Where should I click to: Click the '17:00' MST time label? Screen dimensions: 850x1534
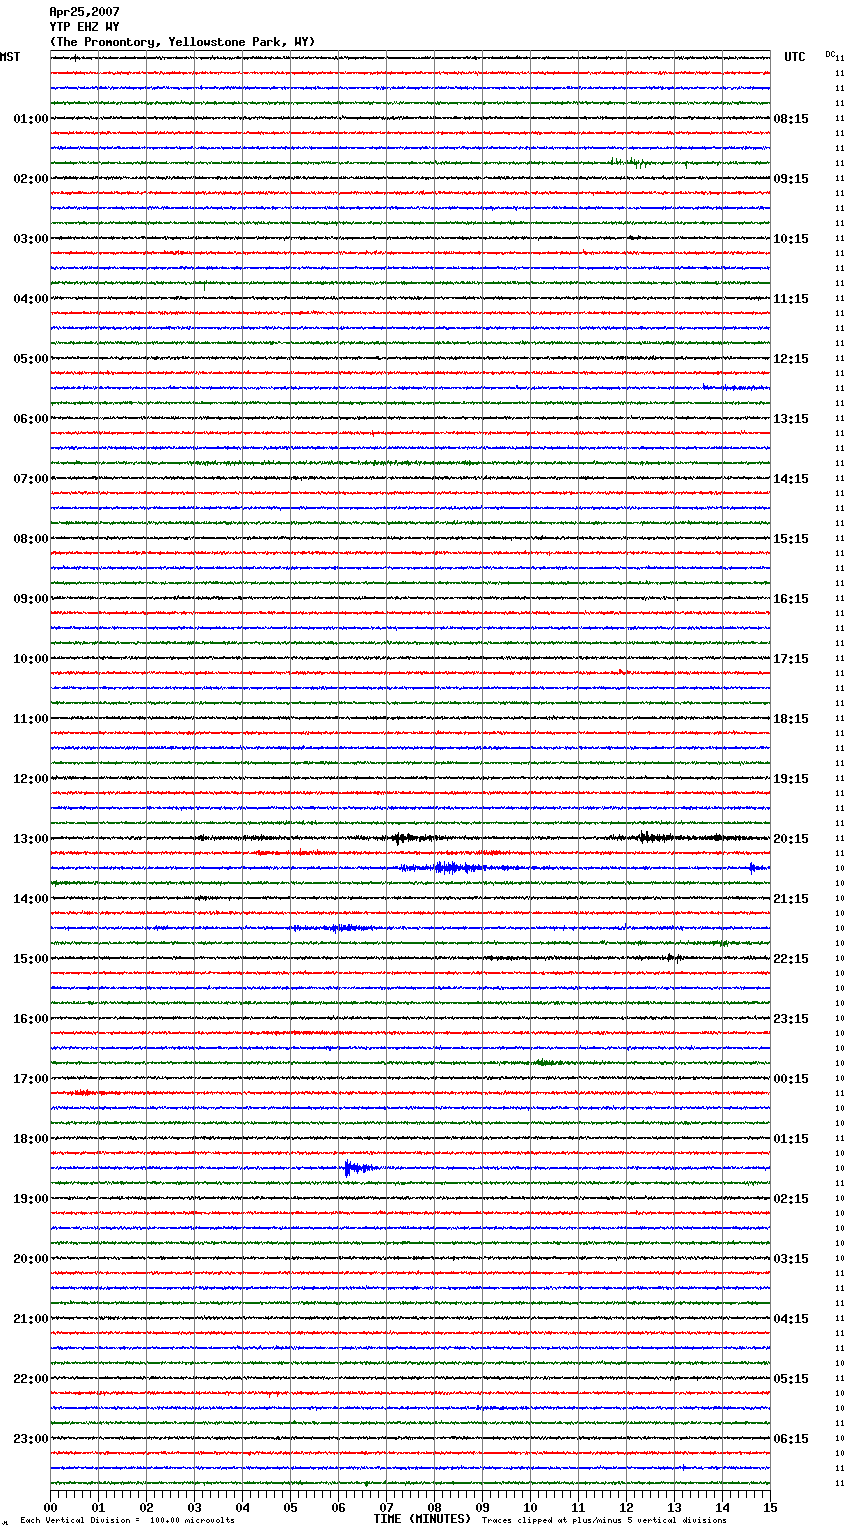coord(30,1079)
